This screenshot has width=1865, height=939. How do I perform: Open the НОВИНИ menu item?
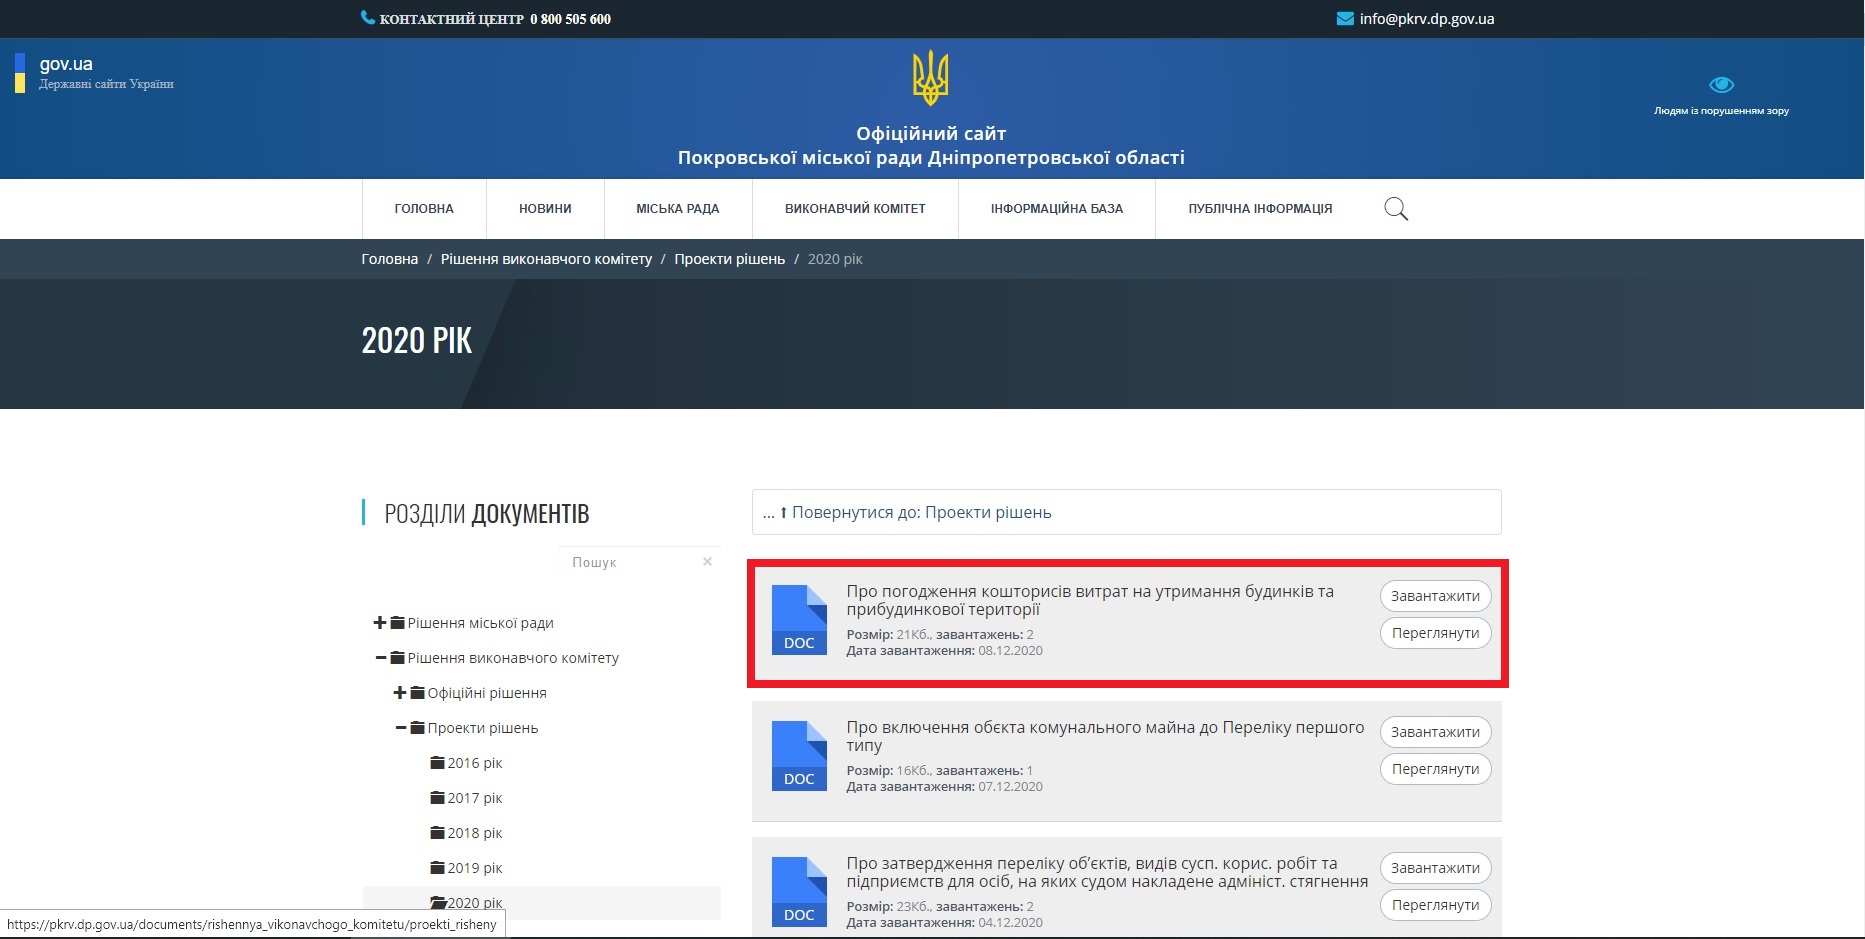(544, 208)
